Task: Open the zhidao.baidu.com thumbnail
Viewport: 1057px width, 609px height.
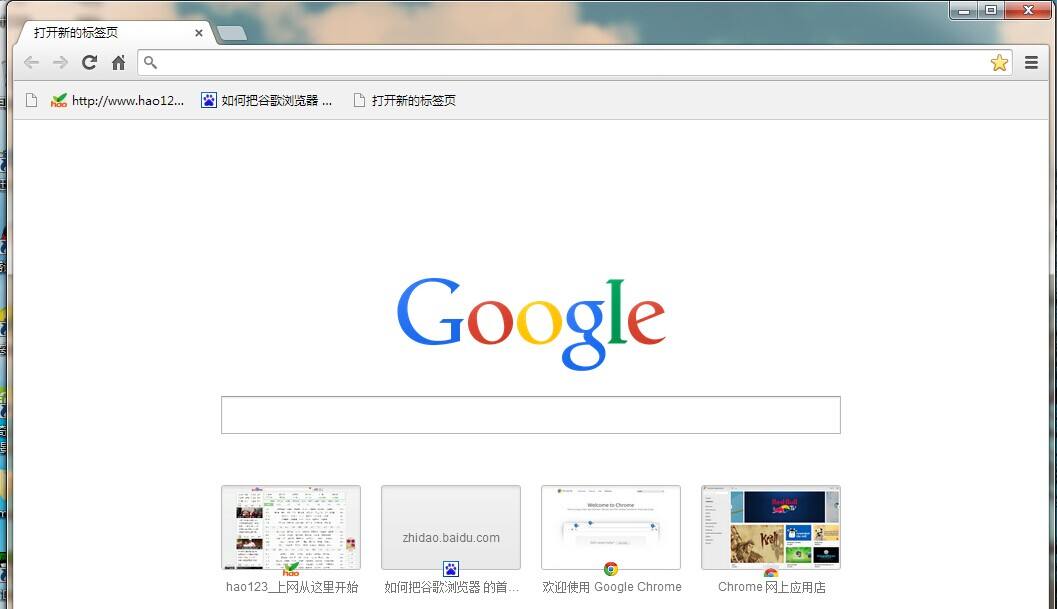Action: click(x=451, y=527)
